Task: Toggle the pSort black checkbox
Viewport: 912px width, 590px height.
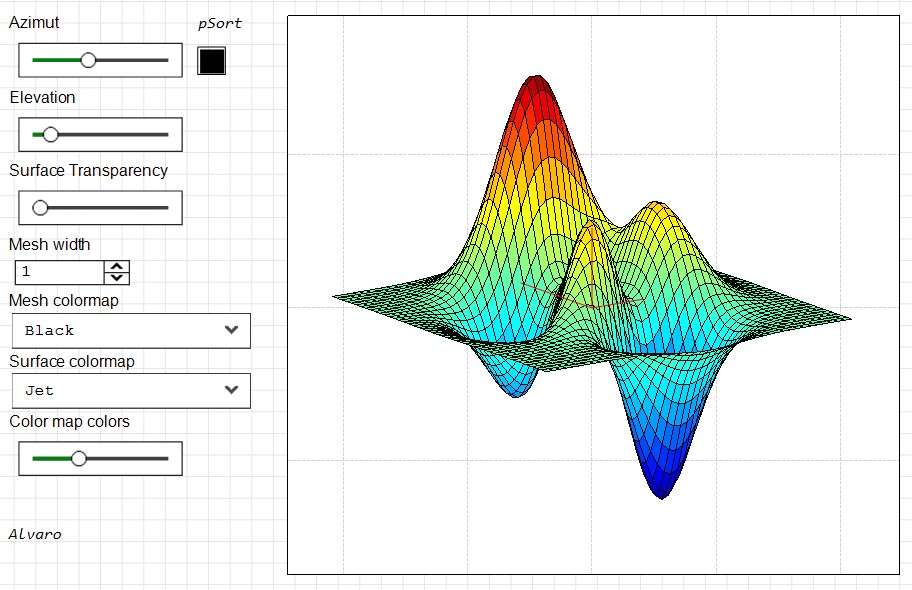Action: pos(211,61)
